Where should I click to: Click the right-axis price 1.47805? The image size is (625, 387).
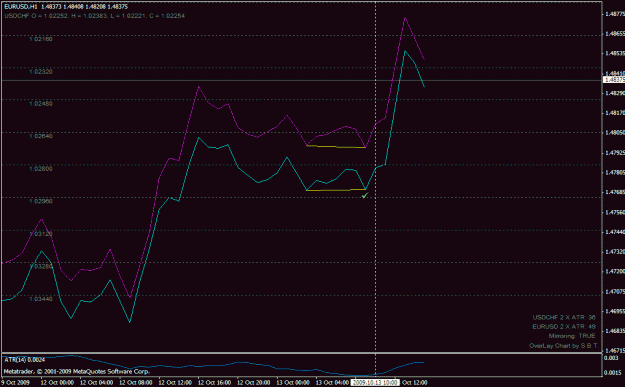click(615, 173)
